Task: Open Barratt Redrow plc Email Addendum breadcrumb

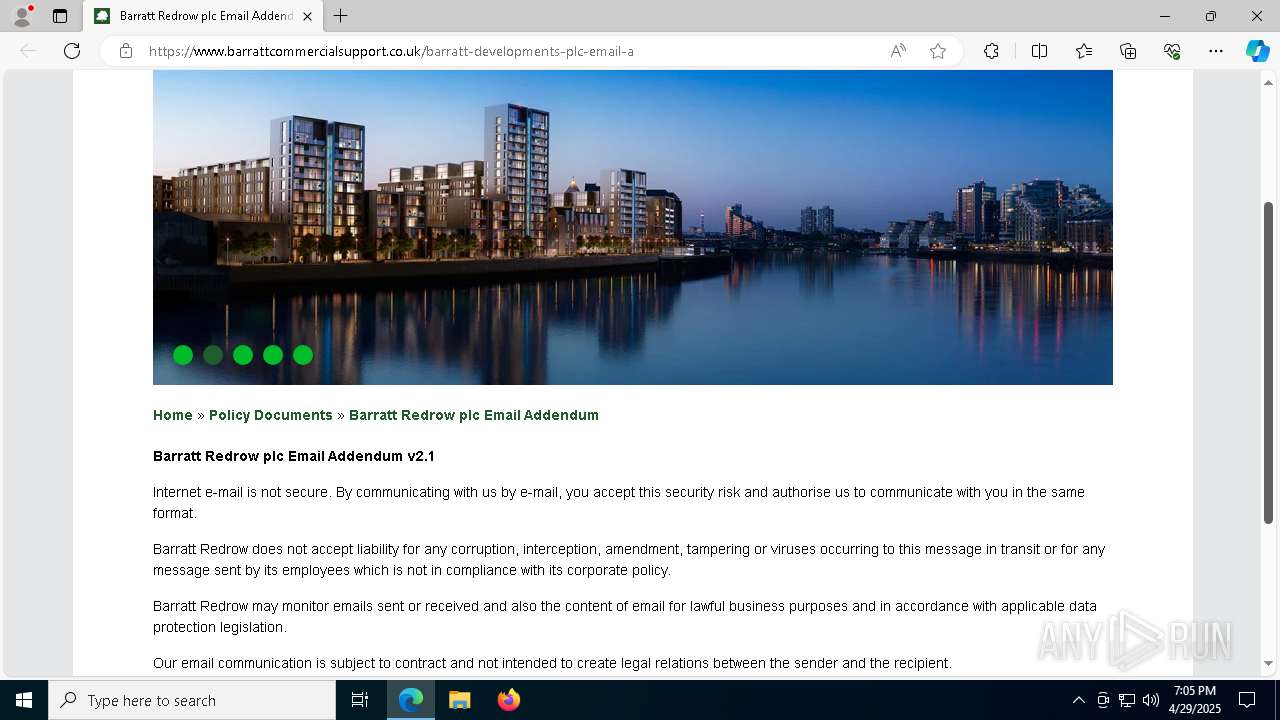Action: 474,415
